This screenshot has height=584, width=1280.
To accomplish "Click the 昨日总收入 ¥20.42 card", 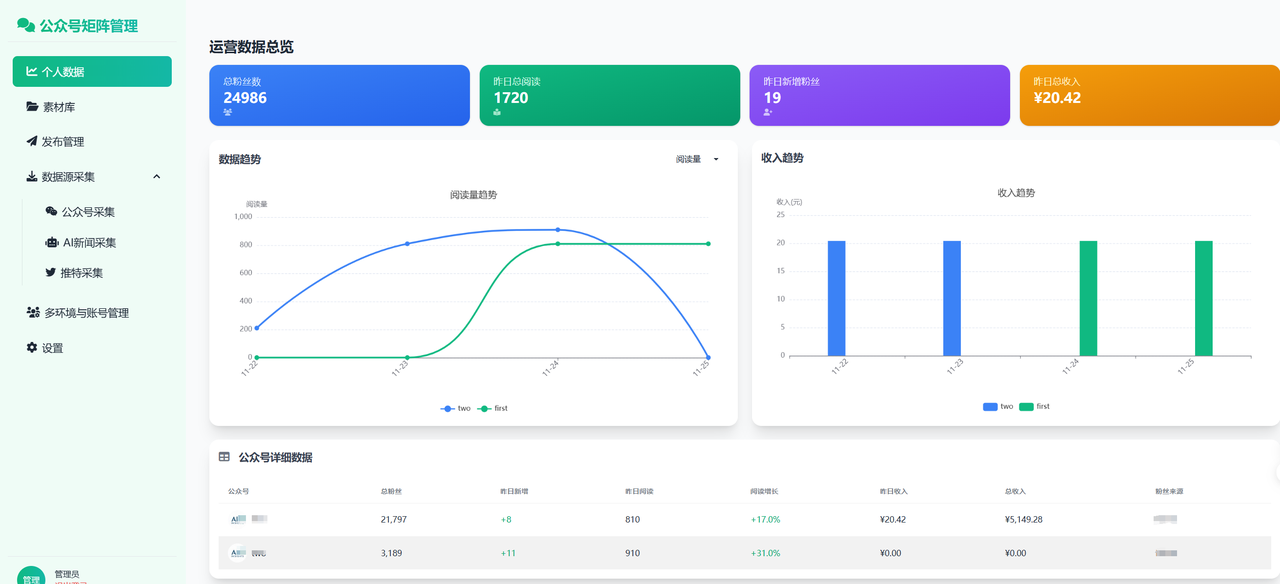I will [1150, 95].
